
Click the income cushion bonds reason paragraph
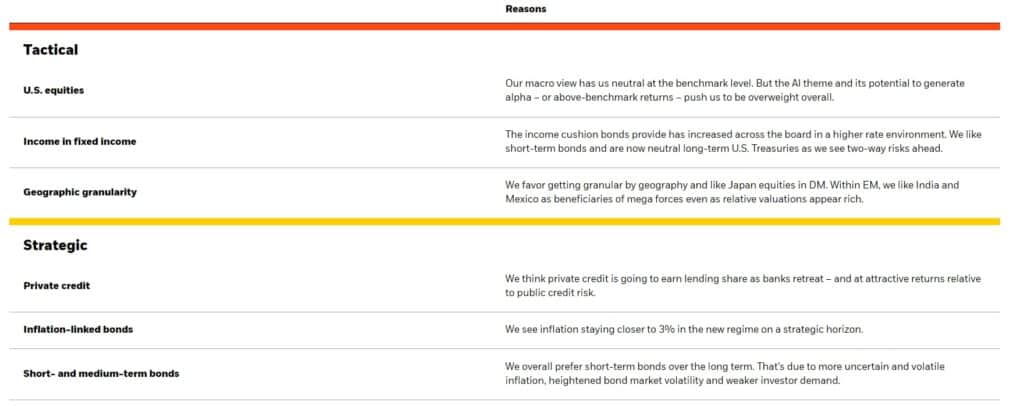(x=735, y=141)
